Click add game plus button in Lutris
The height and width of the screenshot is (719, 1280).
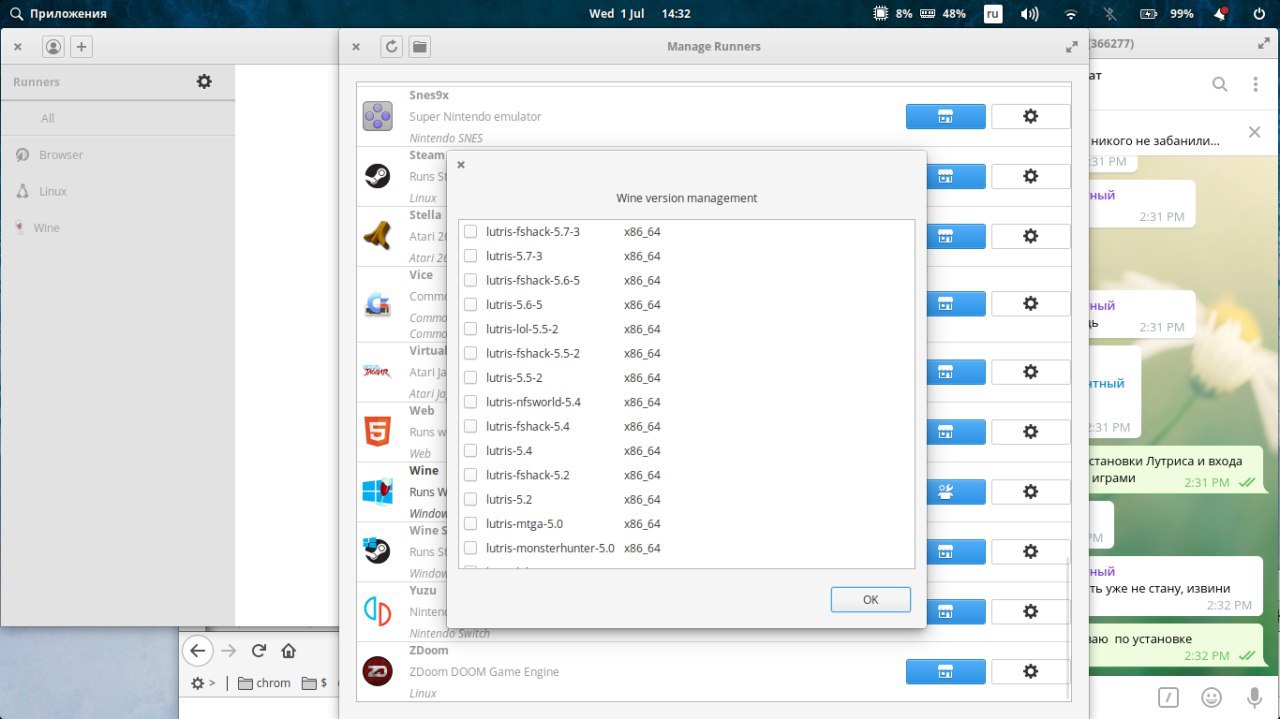click(x=82, y=46)
